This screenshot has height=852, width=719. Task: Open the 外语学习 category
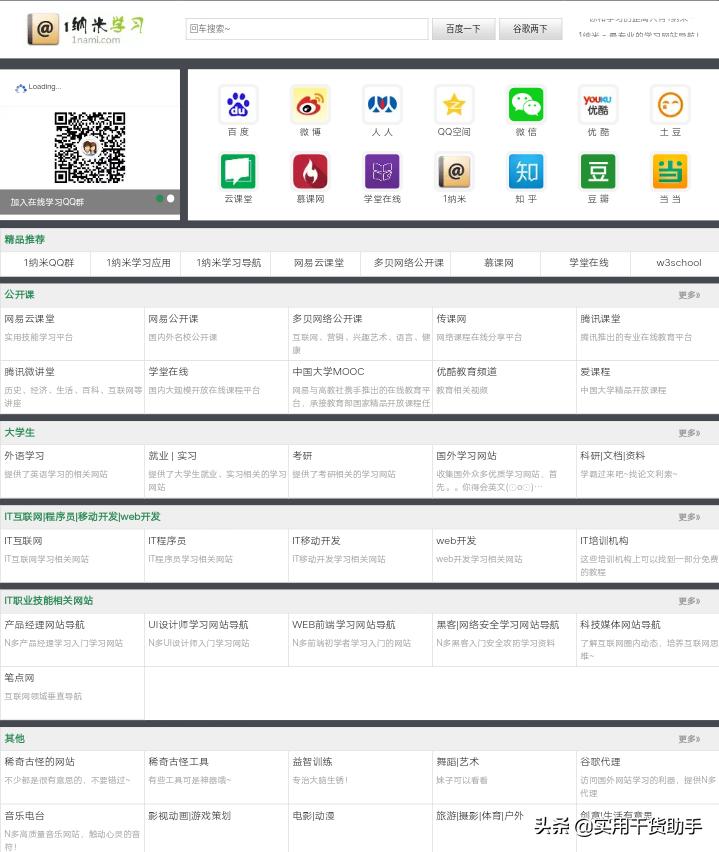click(x=24, y=456)
